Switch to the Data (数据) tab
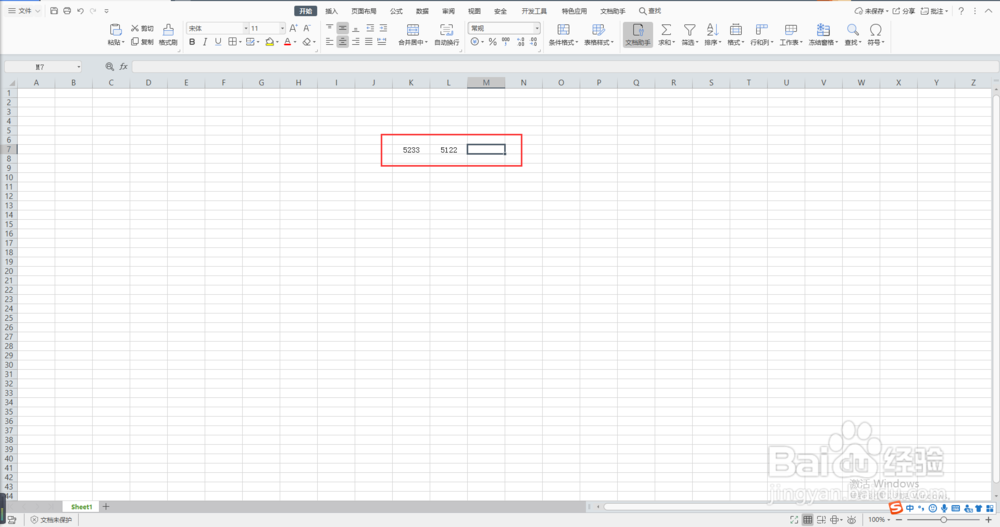The image size is (1000, 527). pos(422,11)
